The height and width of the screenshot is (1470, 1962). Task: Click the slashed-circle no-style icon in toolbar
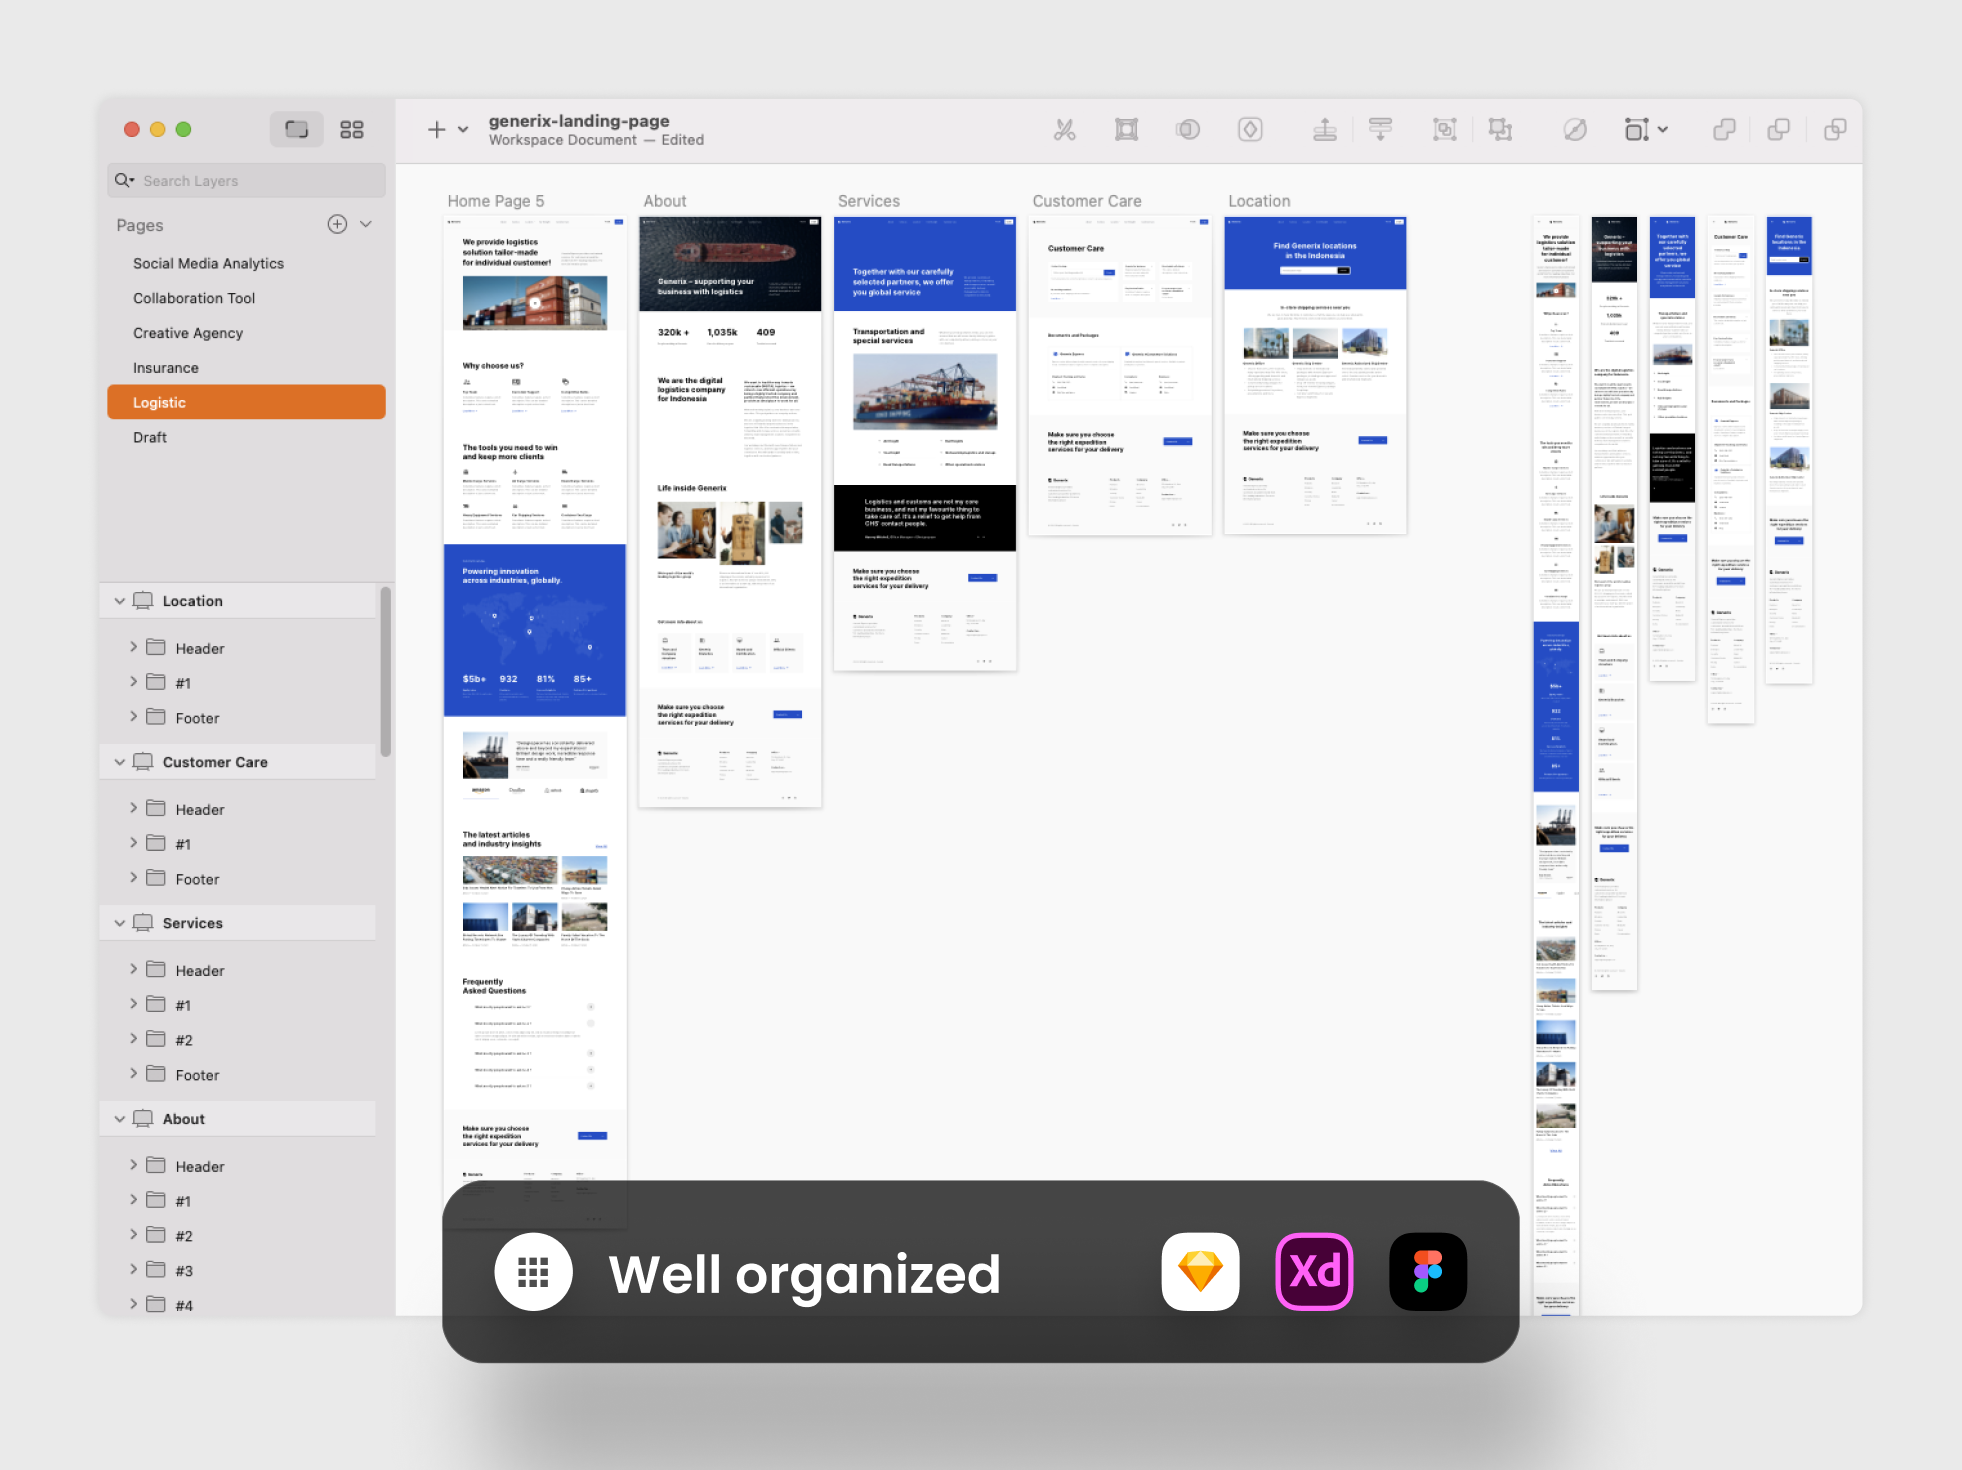pos(1575,130)
